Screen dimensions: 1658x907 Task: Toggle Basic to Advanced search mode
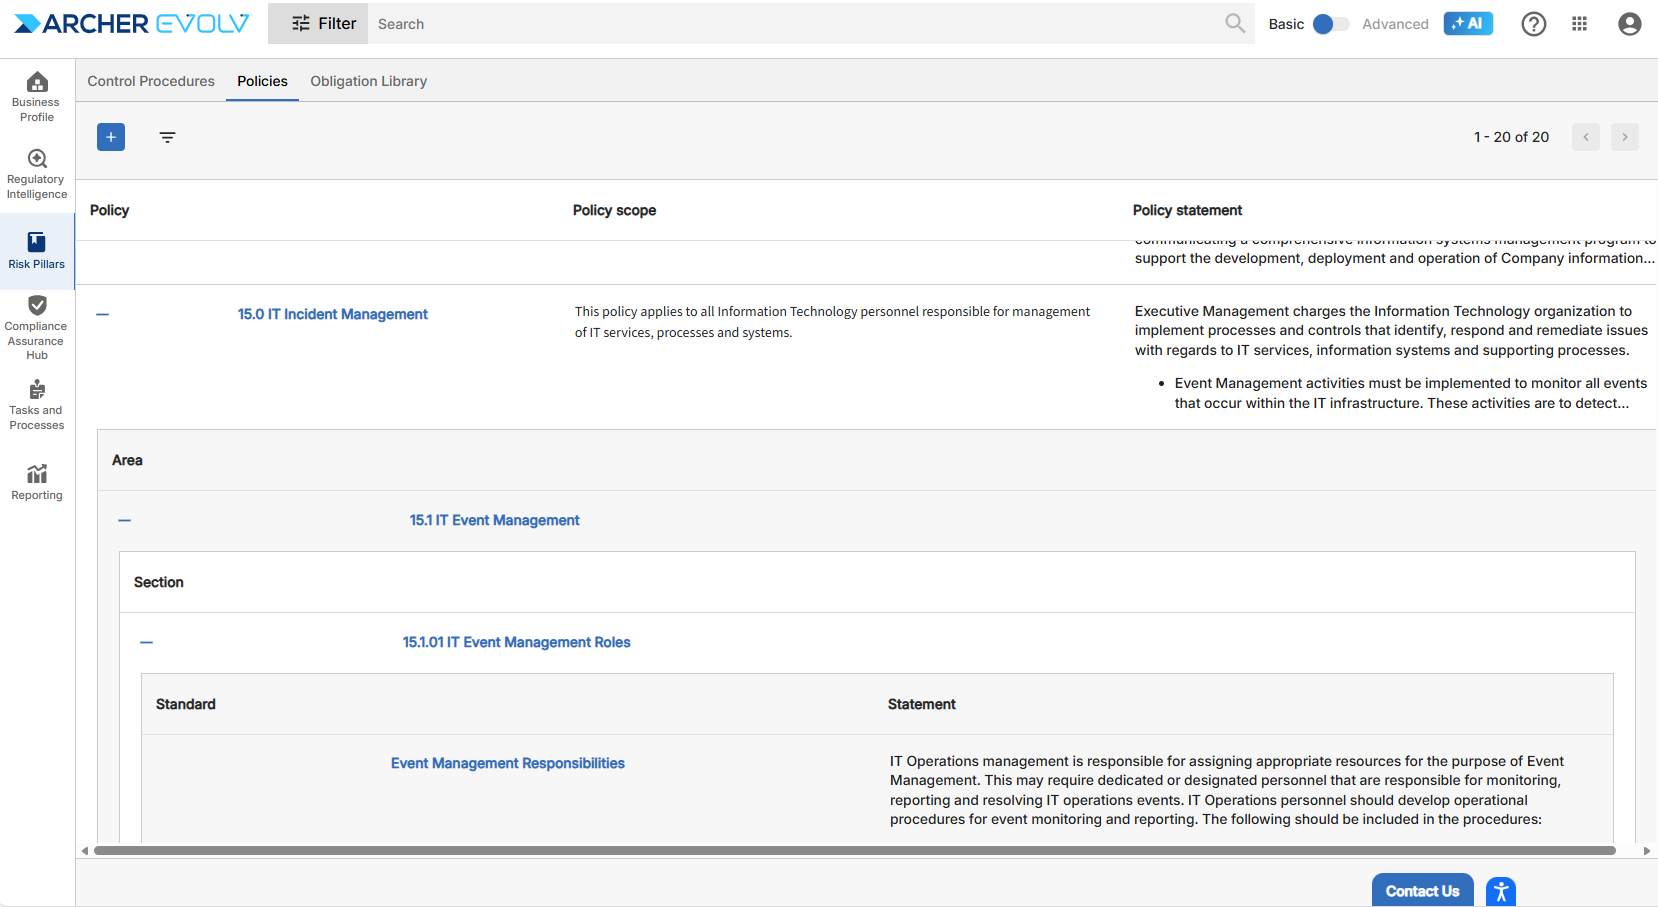coord(1330,24)
